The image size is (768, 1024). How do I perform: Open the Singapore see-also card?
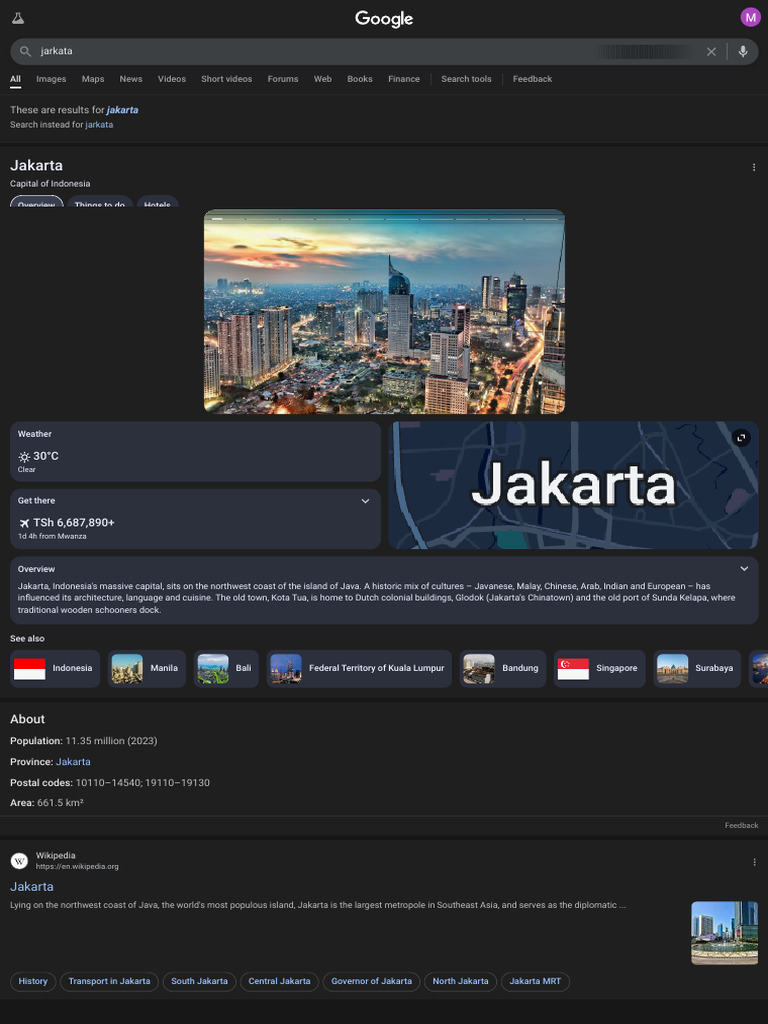[598, 668]
